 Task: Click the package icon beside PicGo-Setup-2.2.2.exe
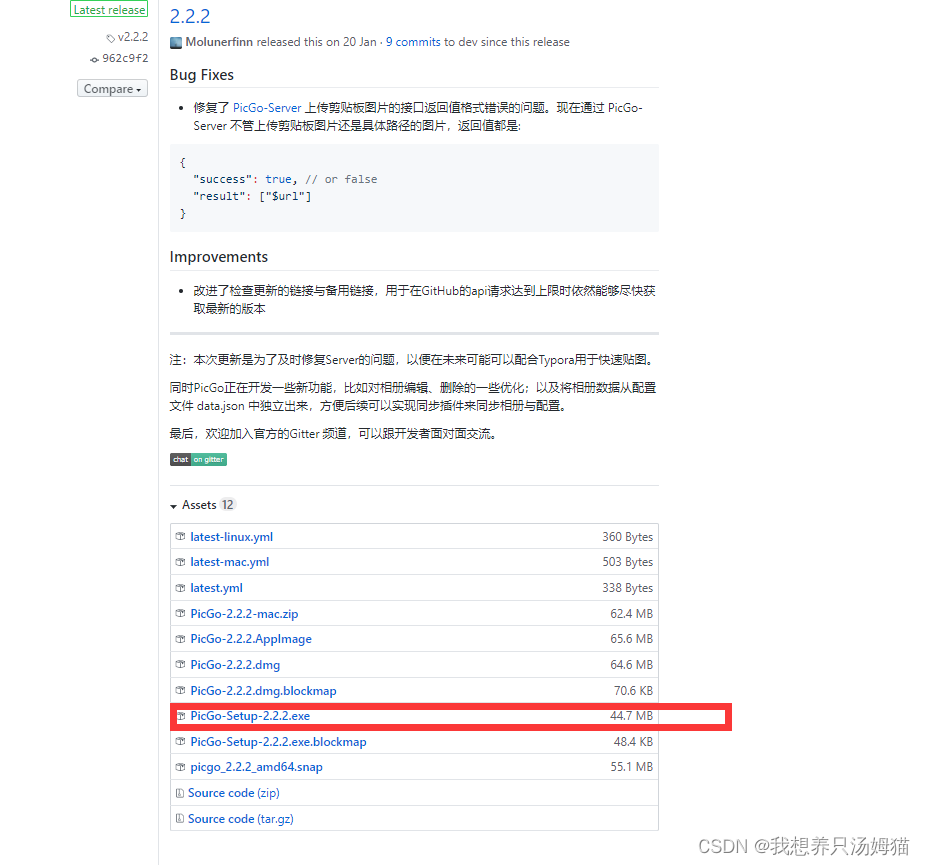tap(182, 716)
